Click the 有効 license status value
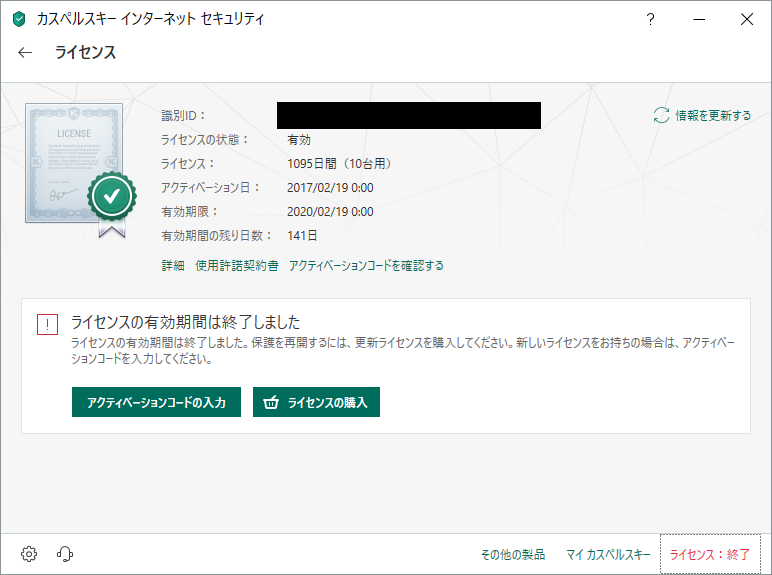 pyautogui.click(x=299, y=140)
